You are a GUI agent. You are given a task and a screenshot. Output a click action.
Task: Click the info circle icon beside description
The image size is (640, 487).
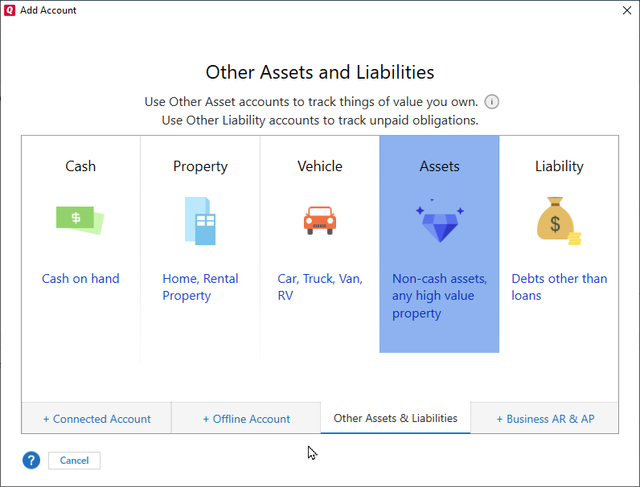492,102
